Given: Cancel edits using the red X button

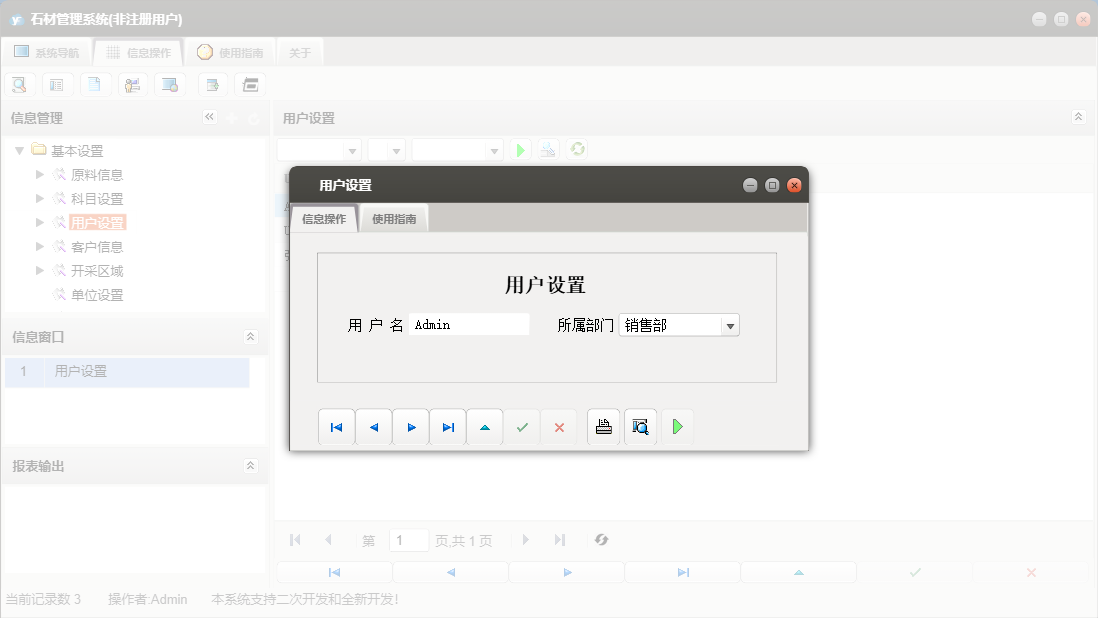Looking at the screenshot, I should coord(558,426).
